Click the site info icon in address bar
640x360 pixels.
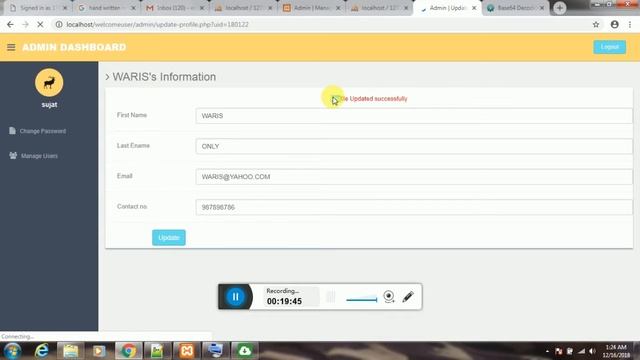[x=59, y=24]
